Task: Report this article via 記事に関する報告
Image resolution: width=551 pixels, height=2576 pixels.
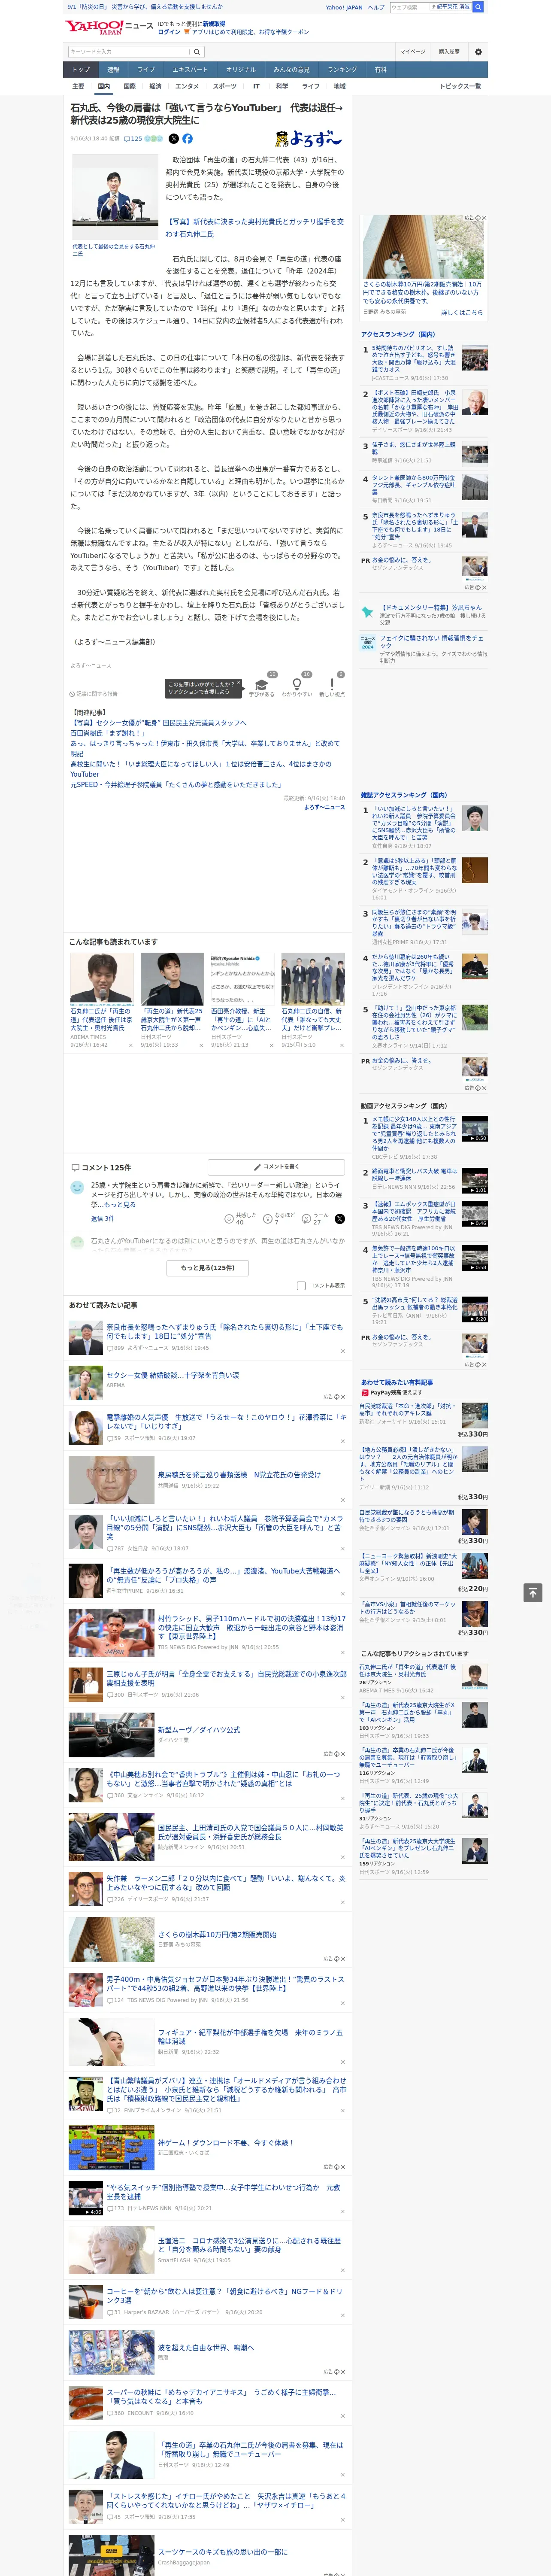Action: 94,693
